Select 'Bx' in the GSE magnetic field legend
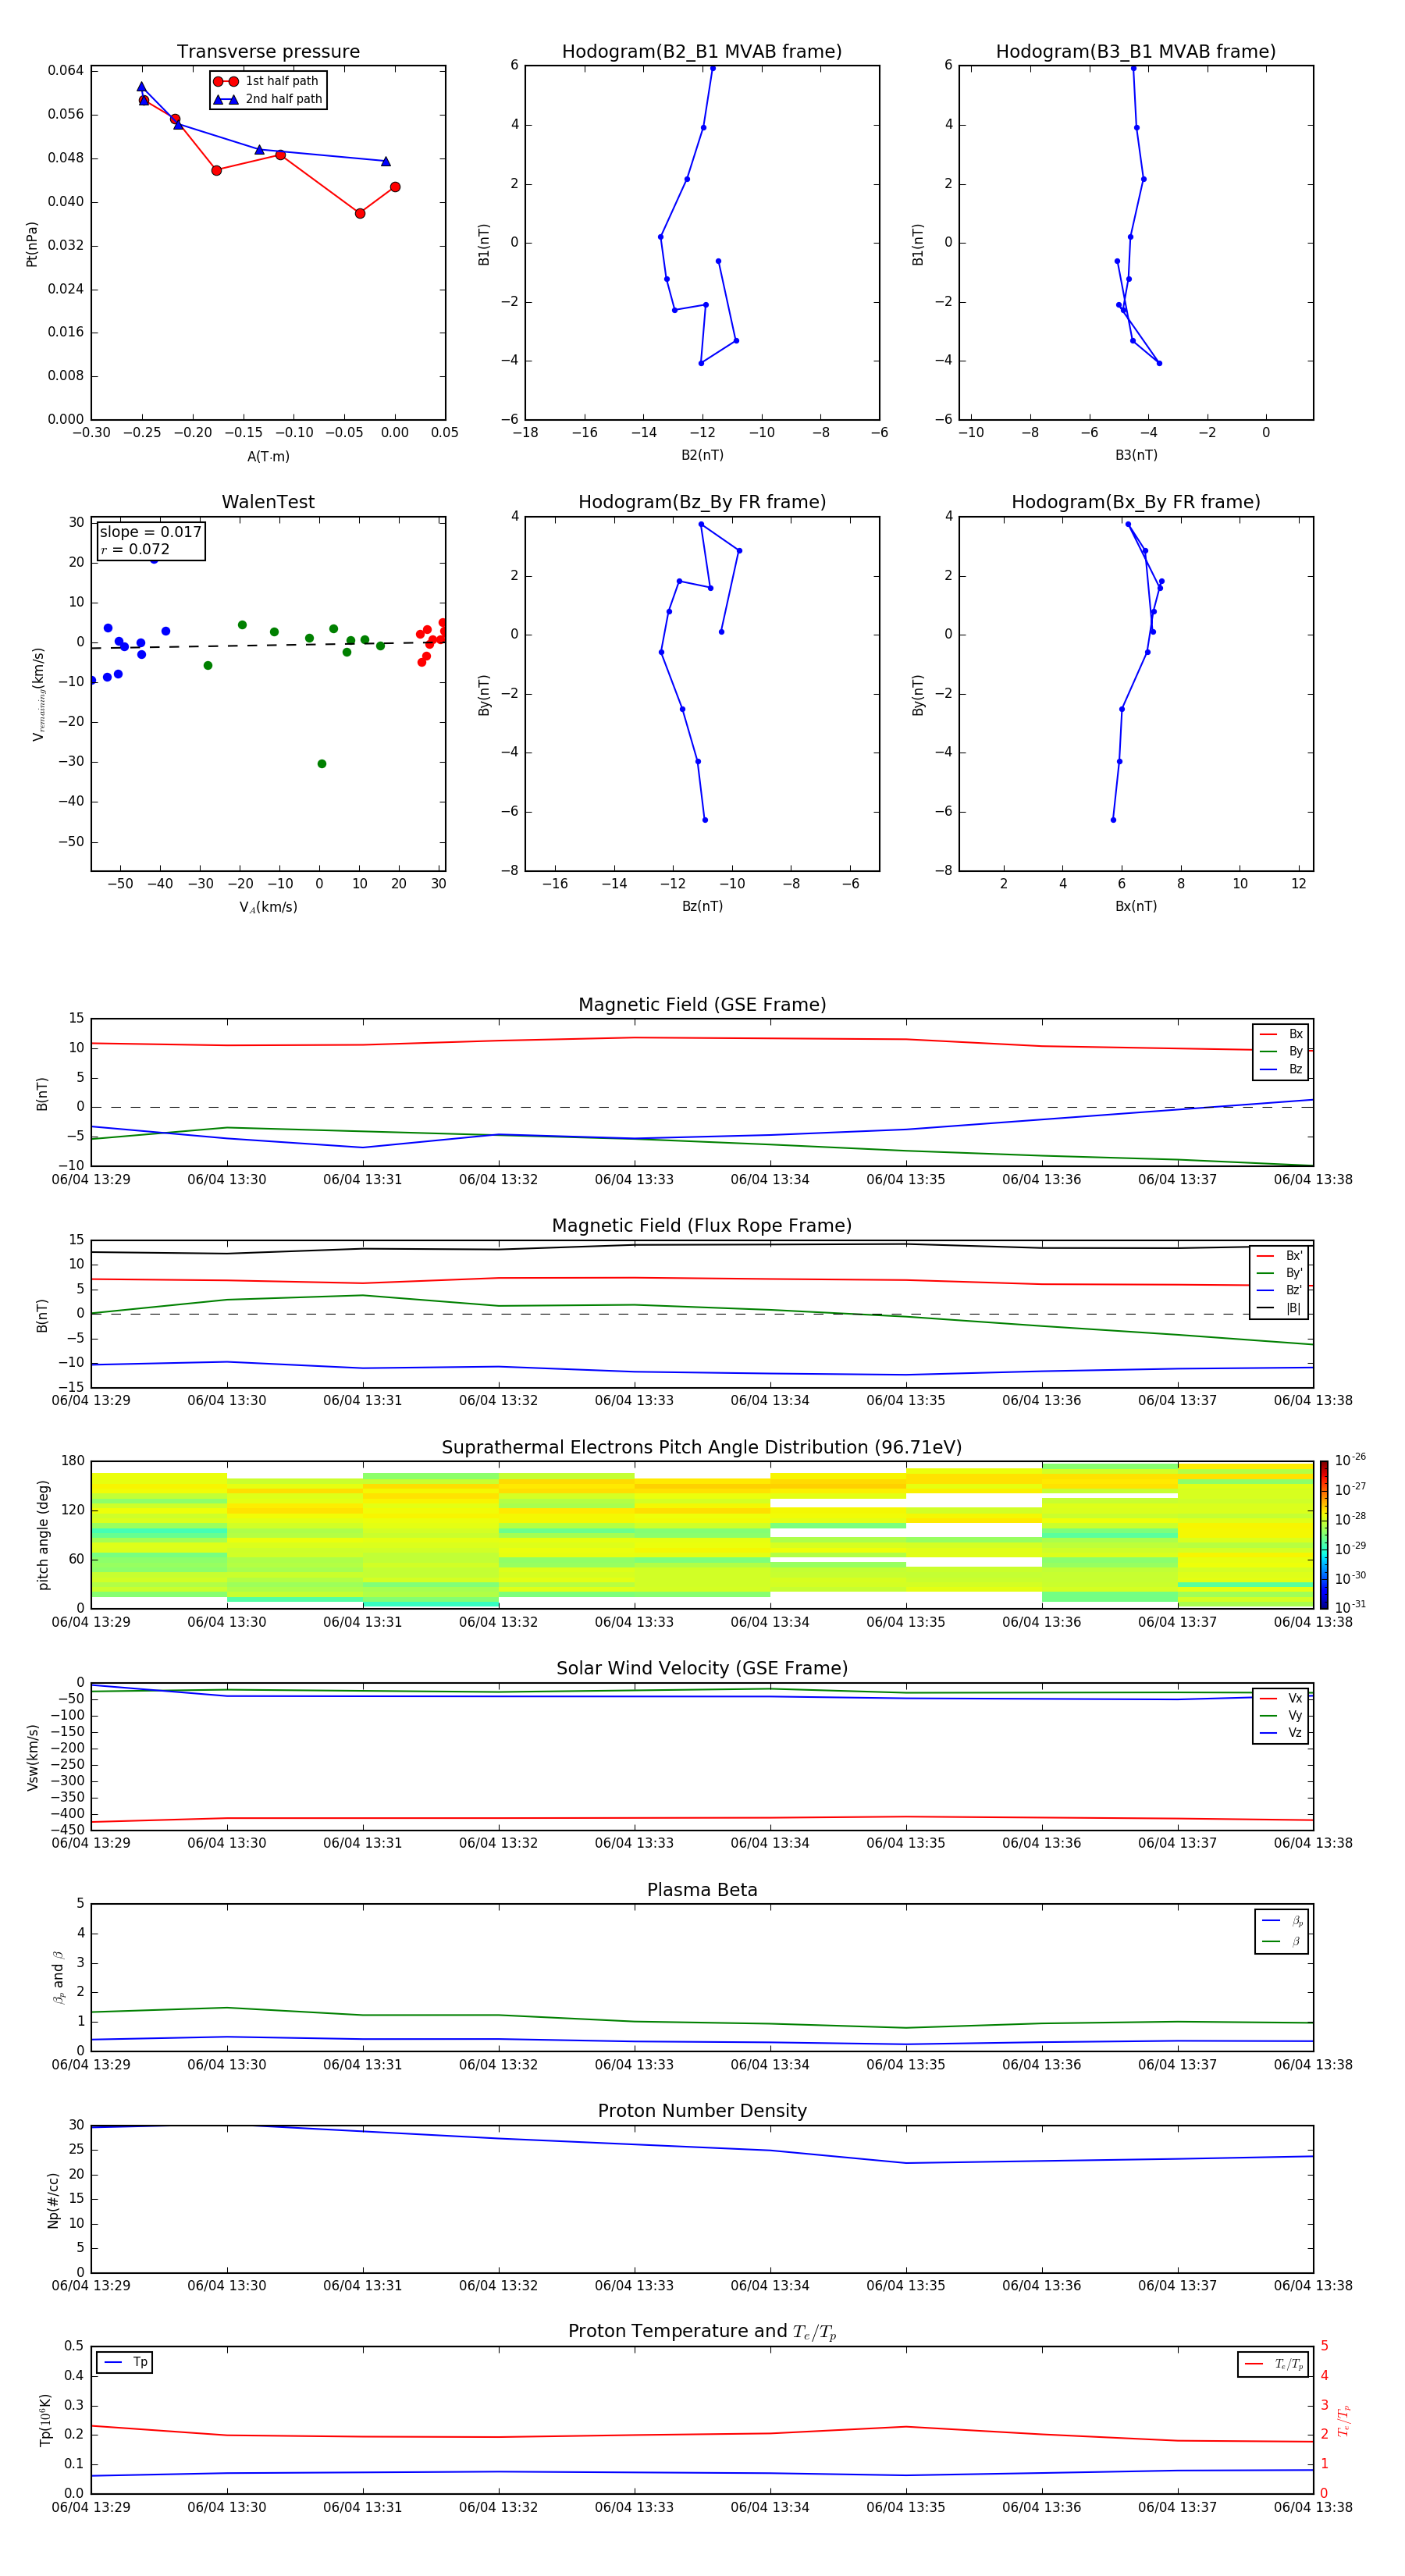 coord(1281,1034)
